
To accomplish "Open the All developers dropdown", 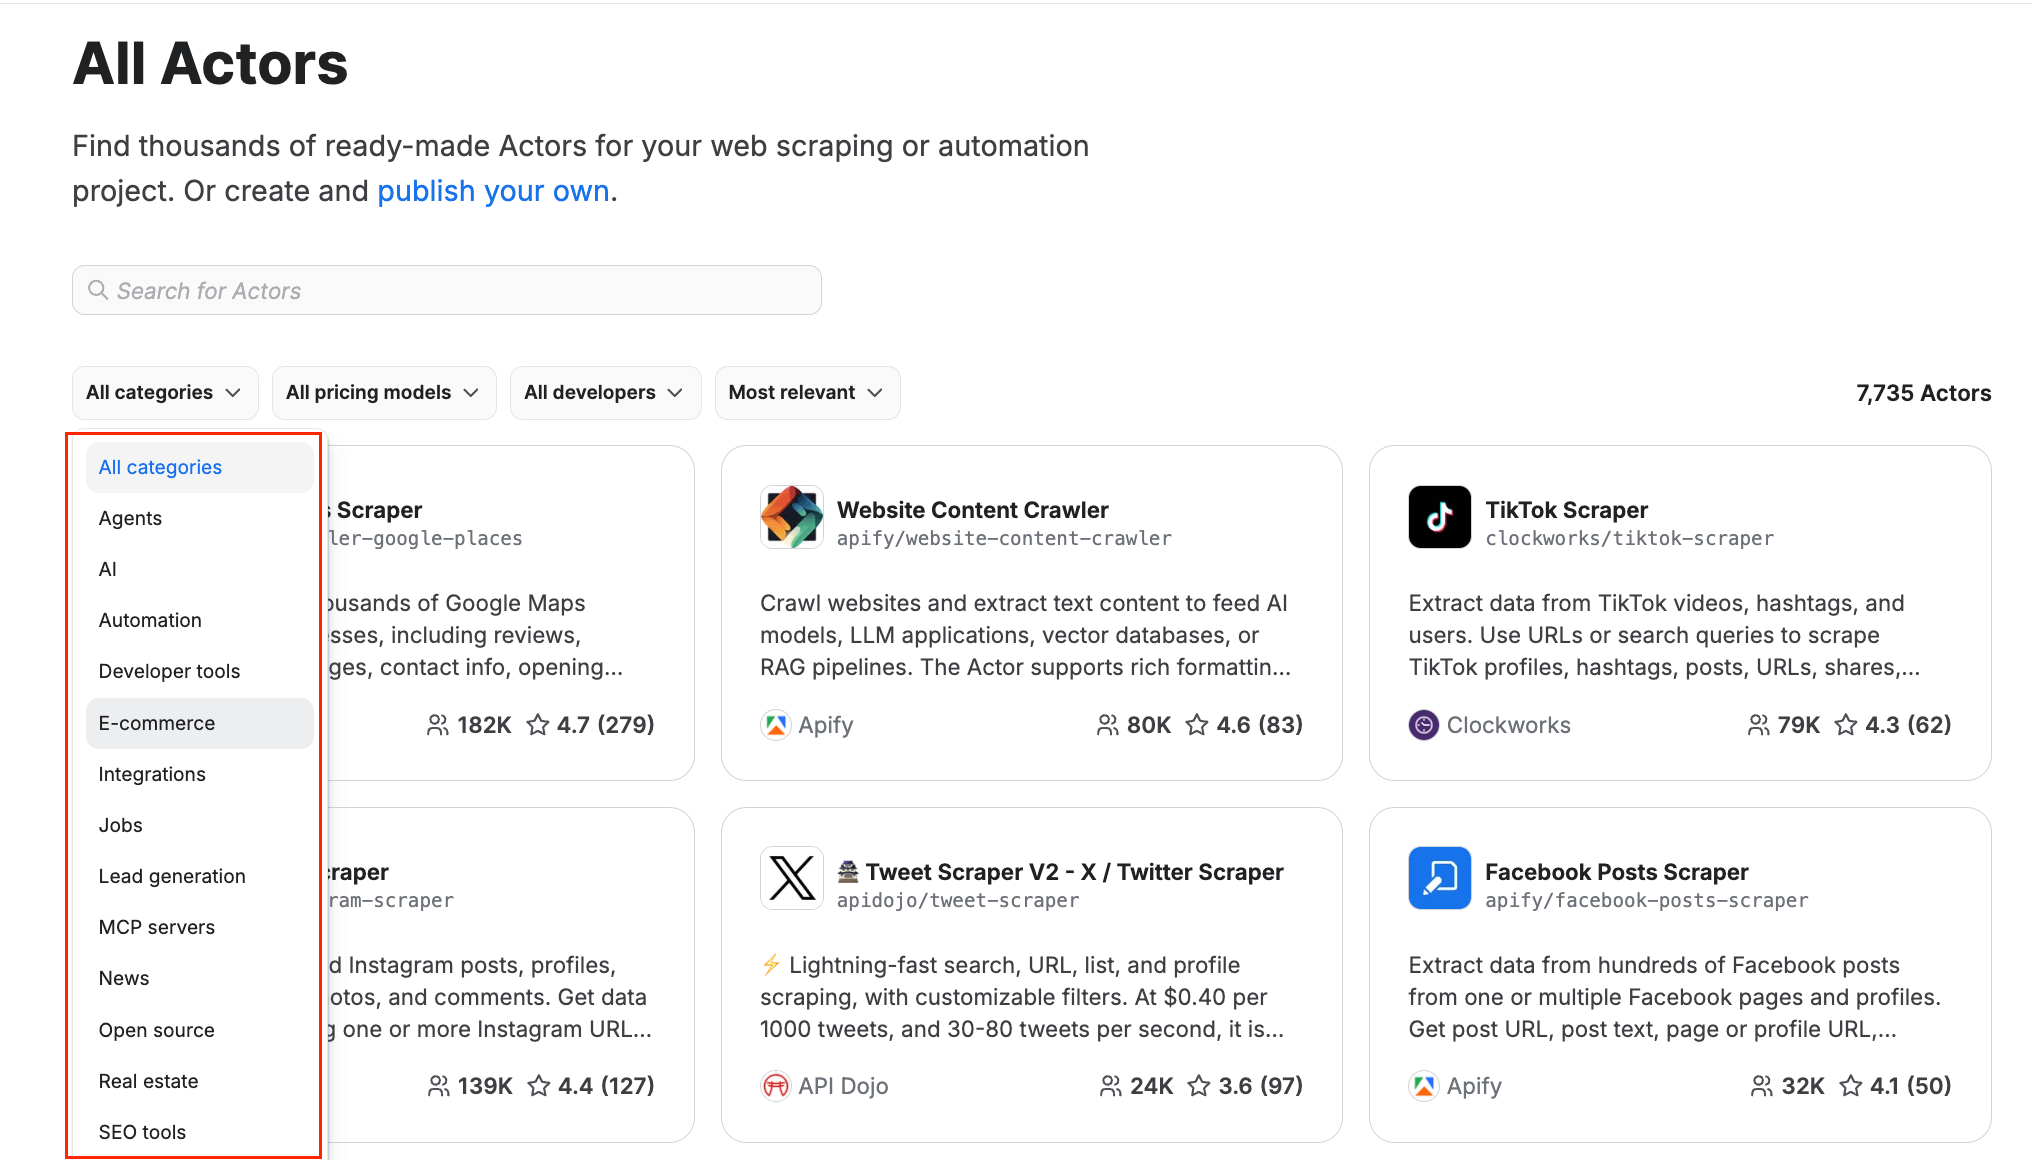I will (x=604, y=392).
